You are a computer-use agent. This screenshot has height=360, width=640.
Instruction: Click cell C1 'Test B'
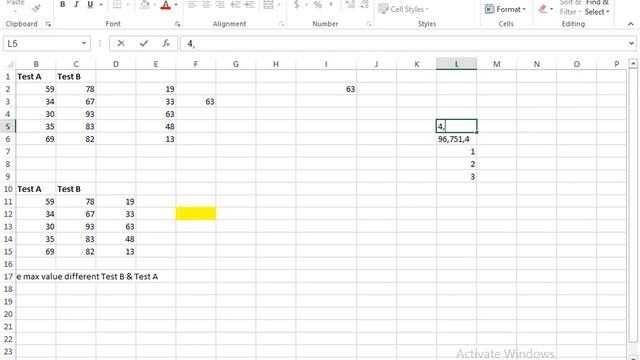coord(76,77)
